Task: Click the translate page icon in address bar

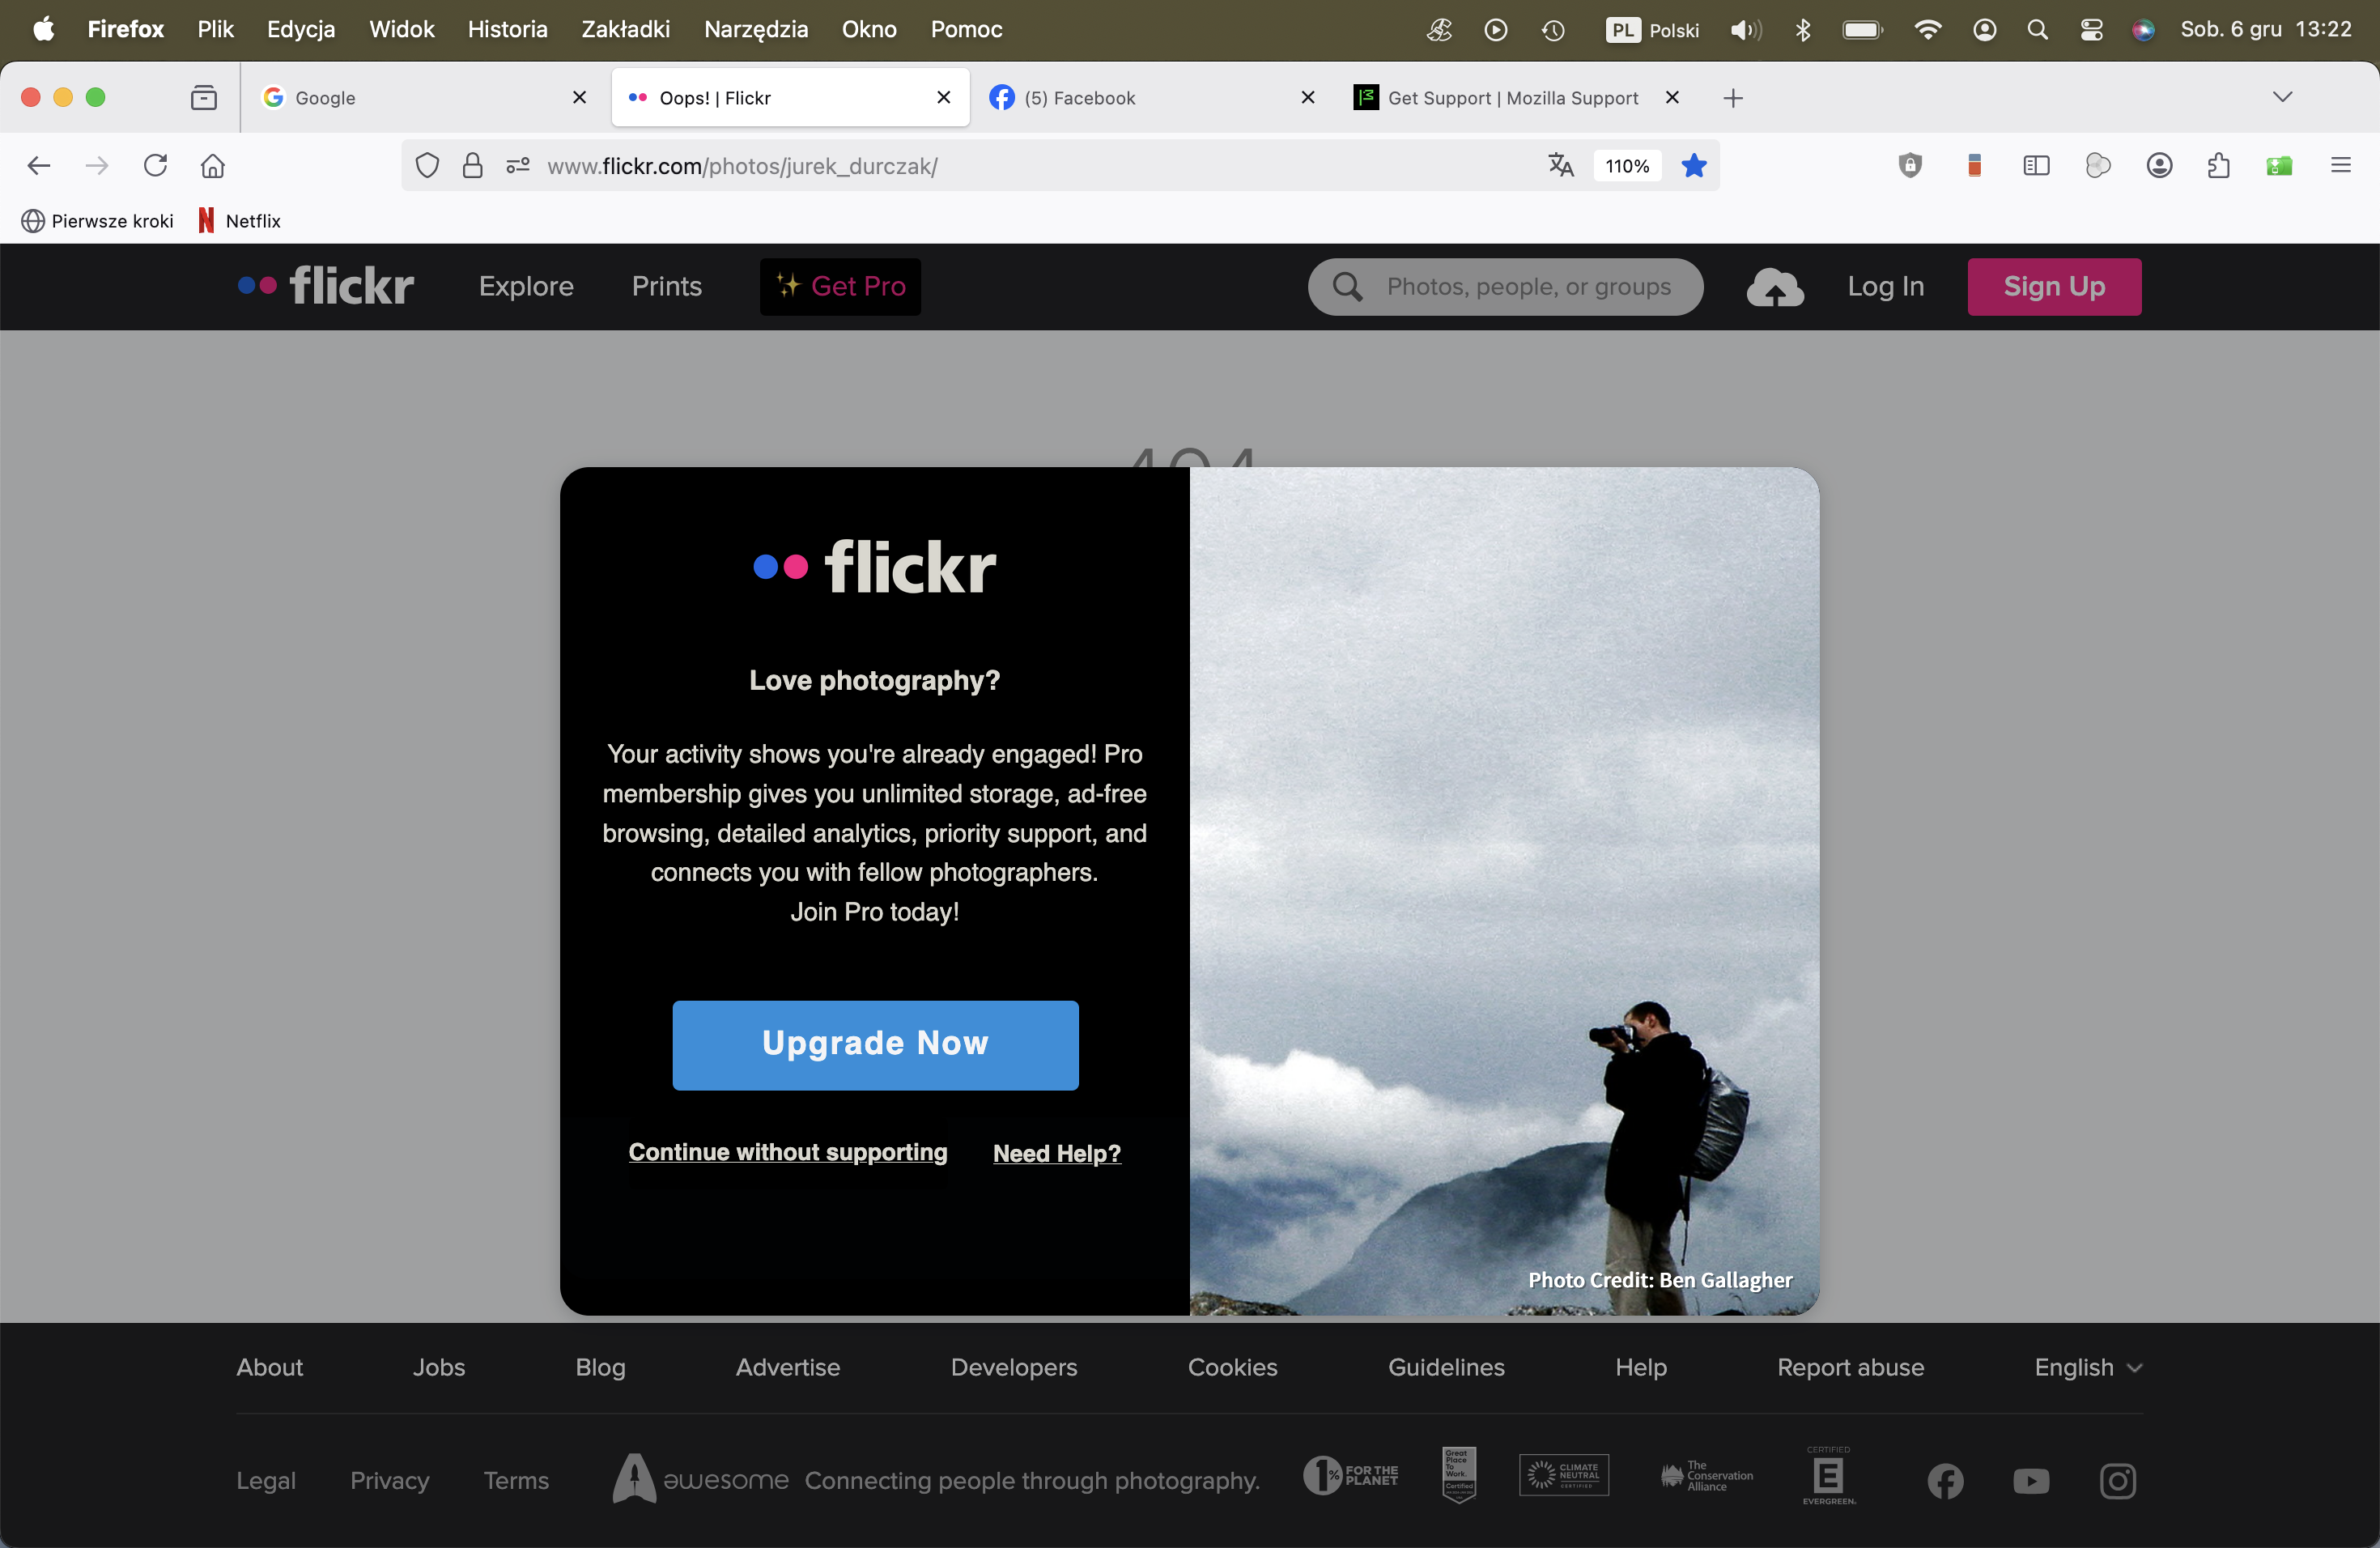Action: (1560, 165)
